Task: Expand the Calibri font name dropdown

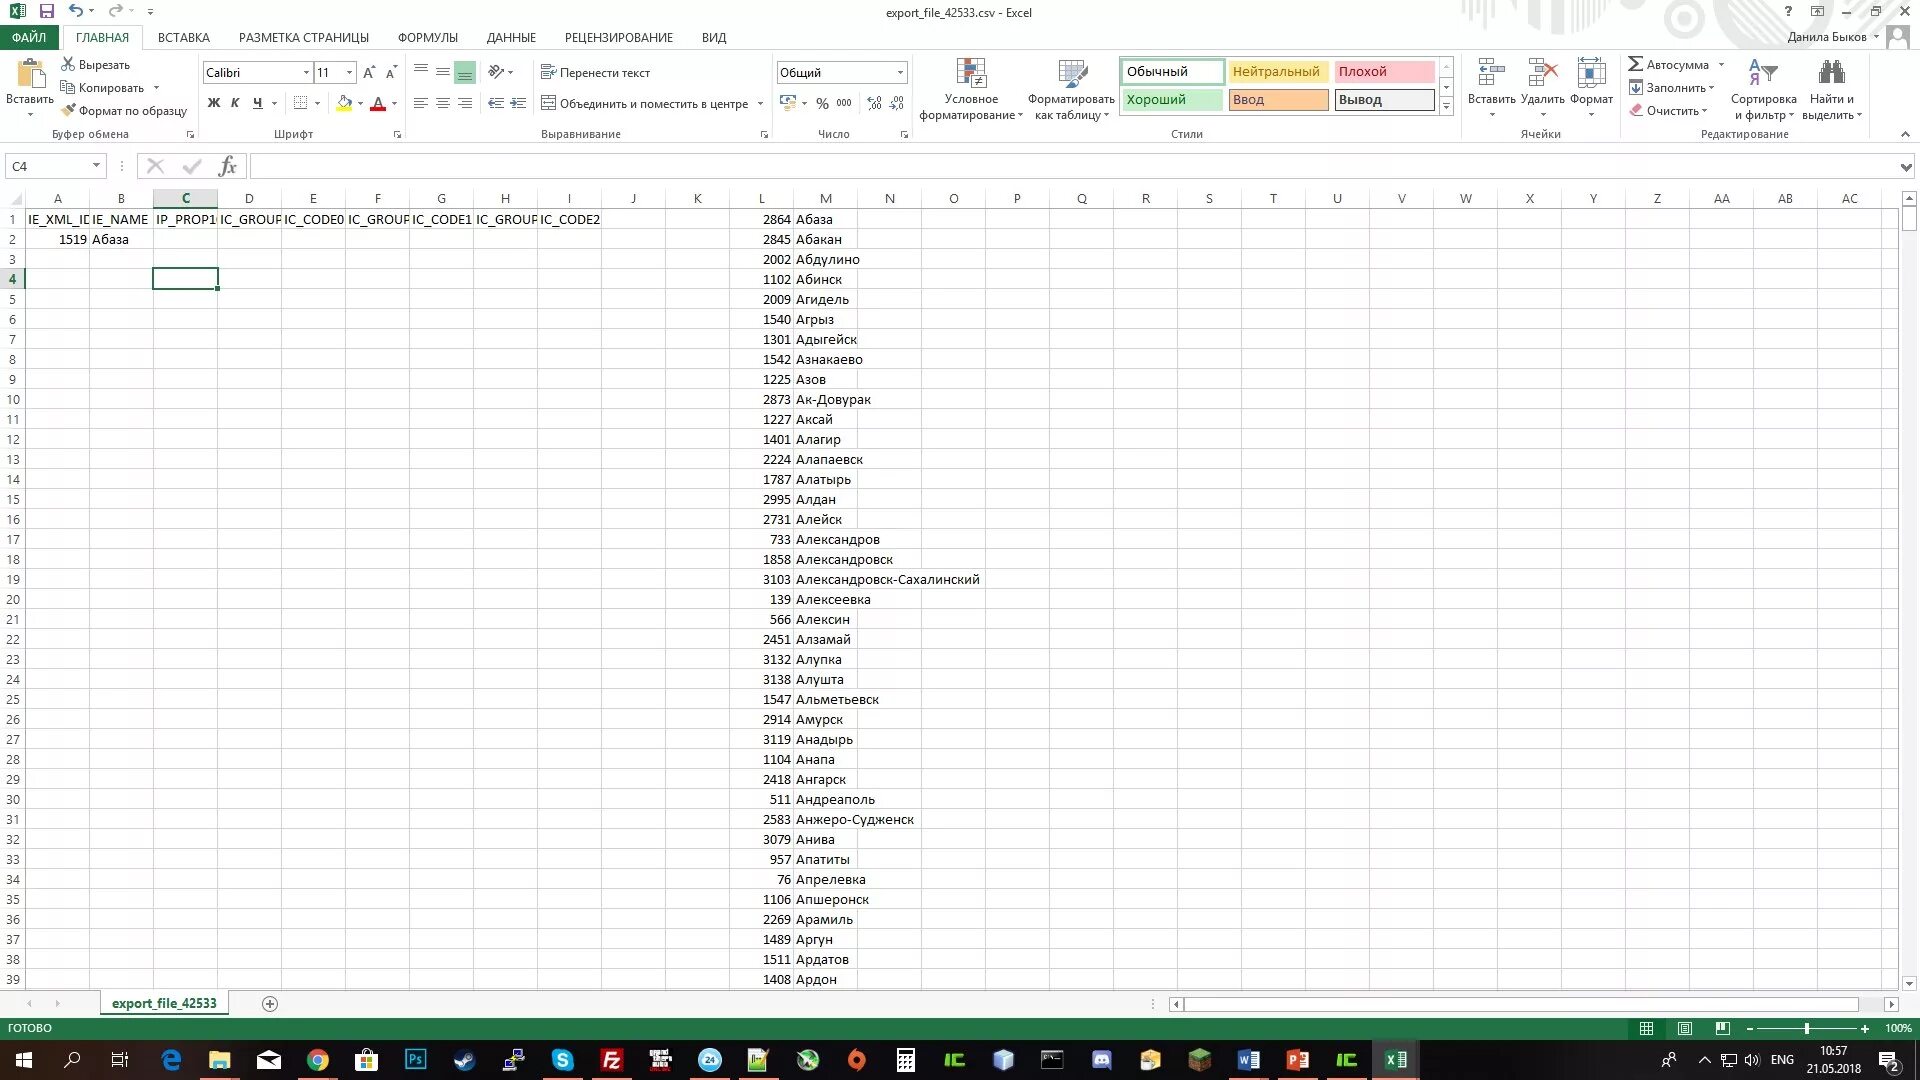Action: [306, 72]
